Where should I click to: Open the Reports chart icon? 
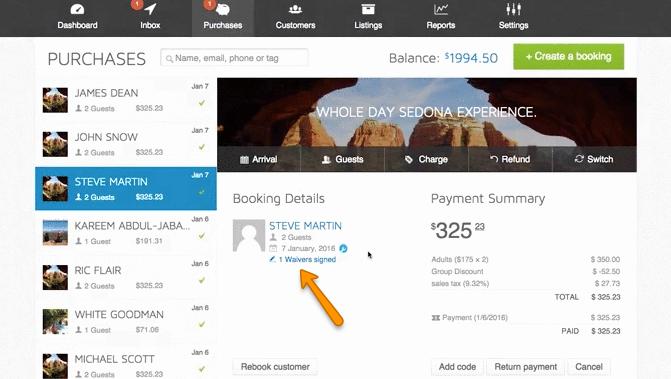(441, 9)
